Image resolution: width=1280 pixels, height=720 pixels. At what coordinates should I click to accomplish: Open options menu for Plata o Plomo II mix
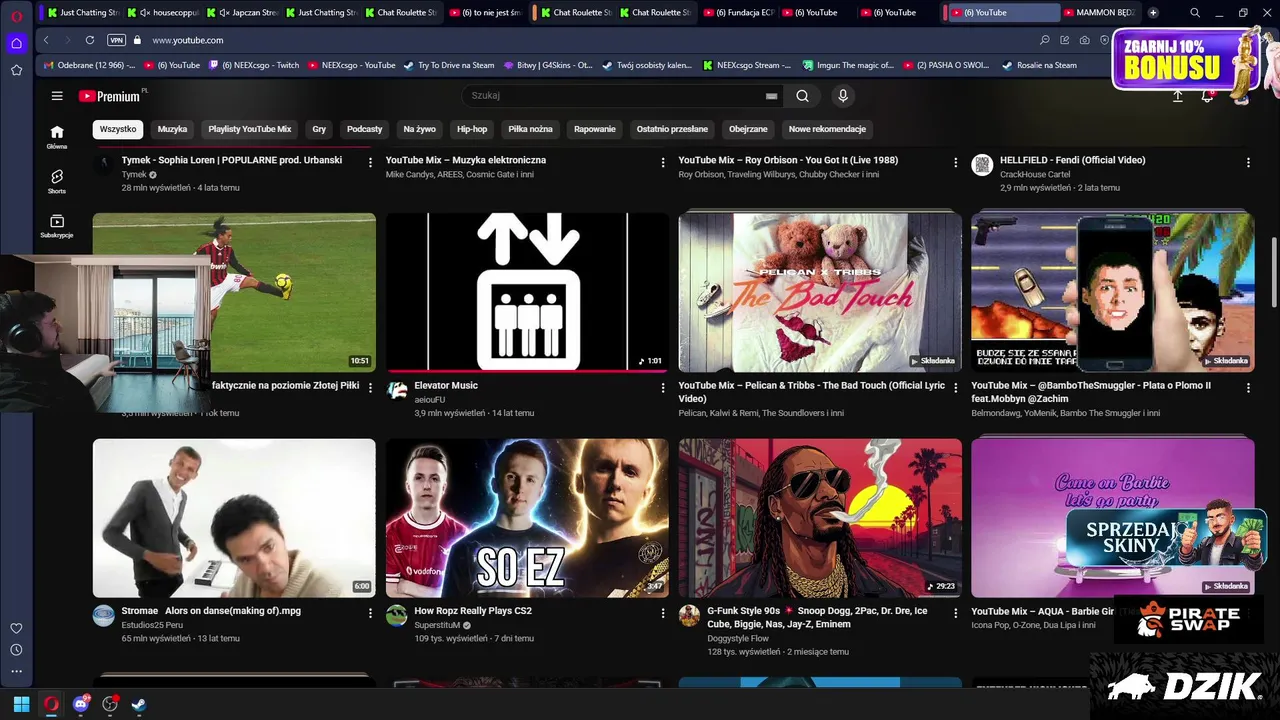pyautogui.click(x=1248, y=387)
